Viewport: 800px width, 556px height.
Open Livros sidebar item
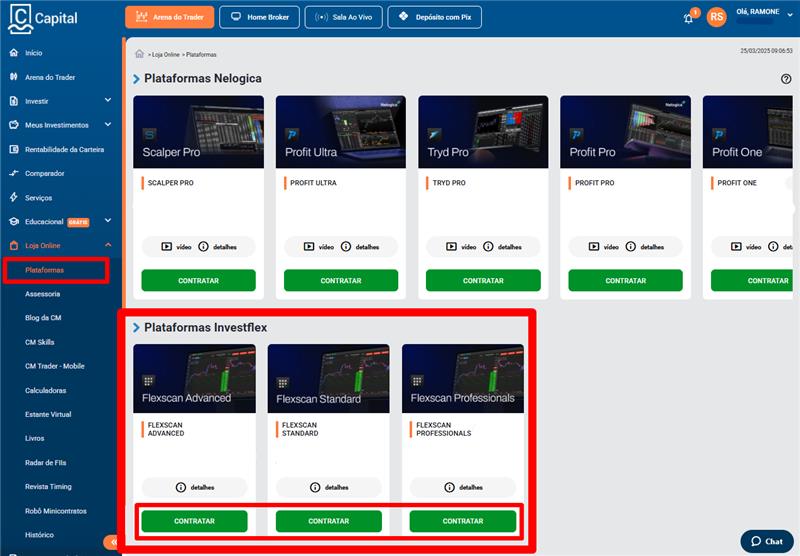click(x=34, y=438)
